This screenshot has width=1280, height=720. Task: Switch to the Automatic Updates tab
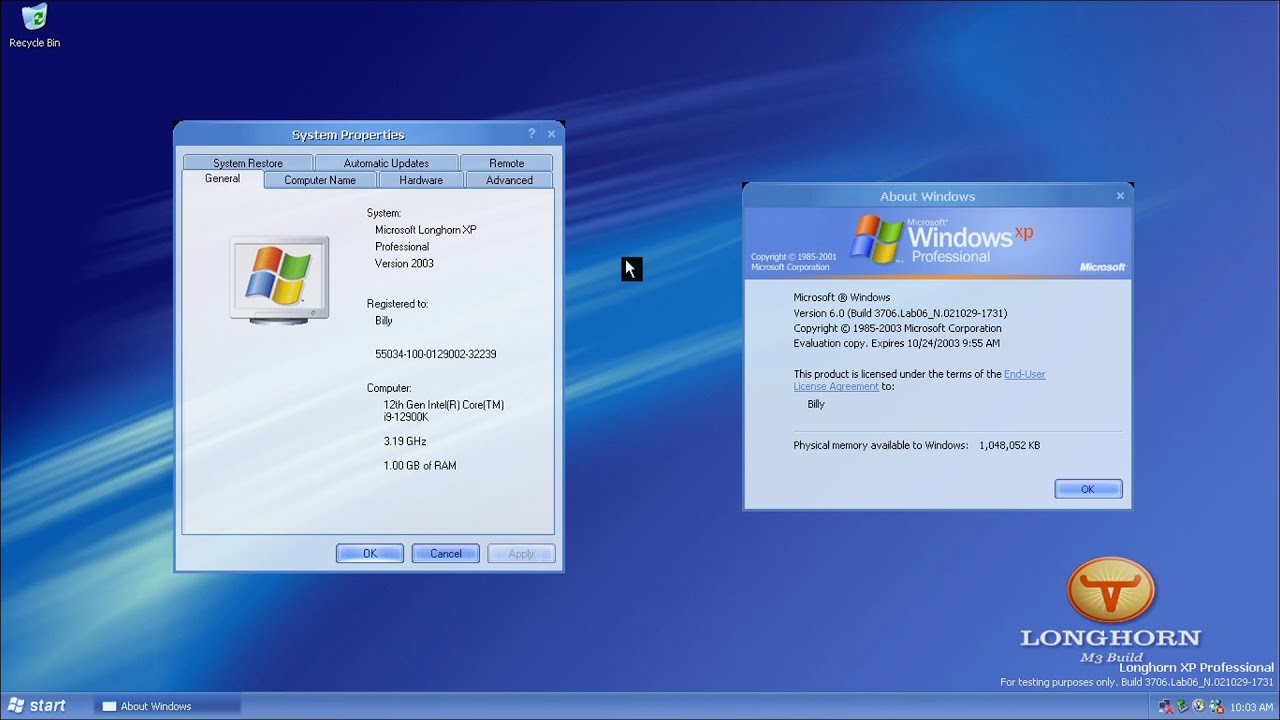[x=386, y=163]
